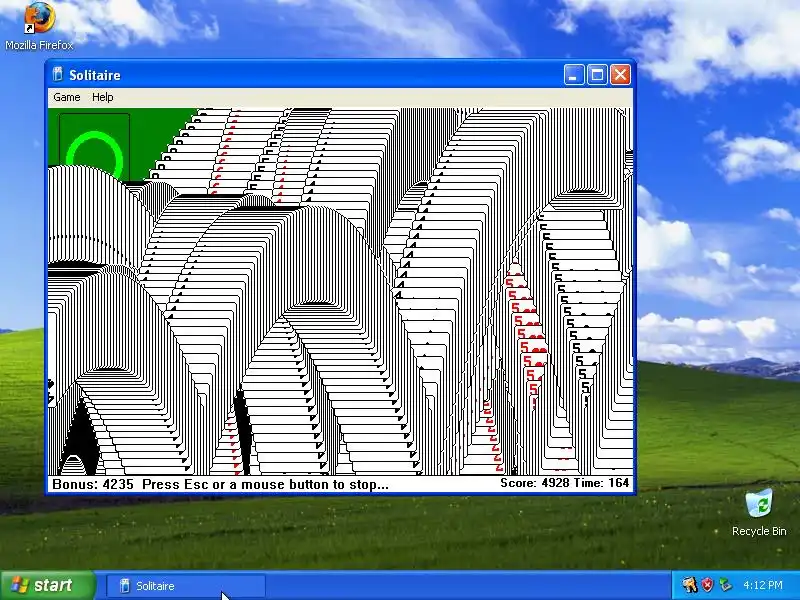
Task: Open the Game menu in Solitaire
Action: click(x=67, y=97)
